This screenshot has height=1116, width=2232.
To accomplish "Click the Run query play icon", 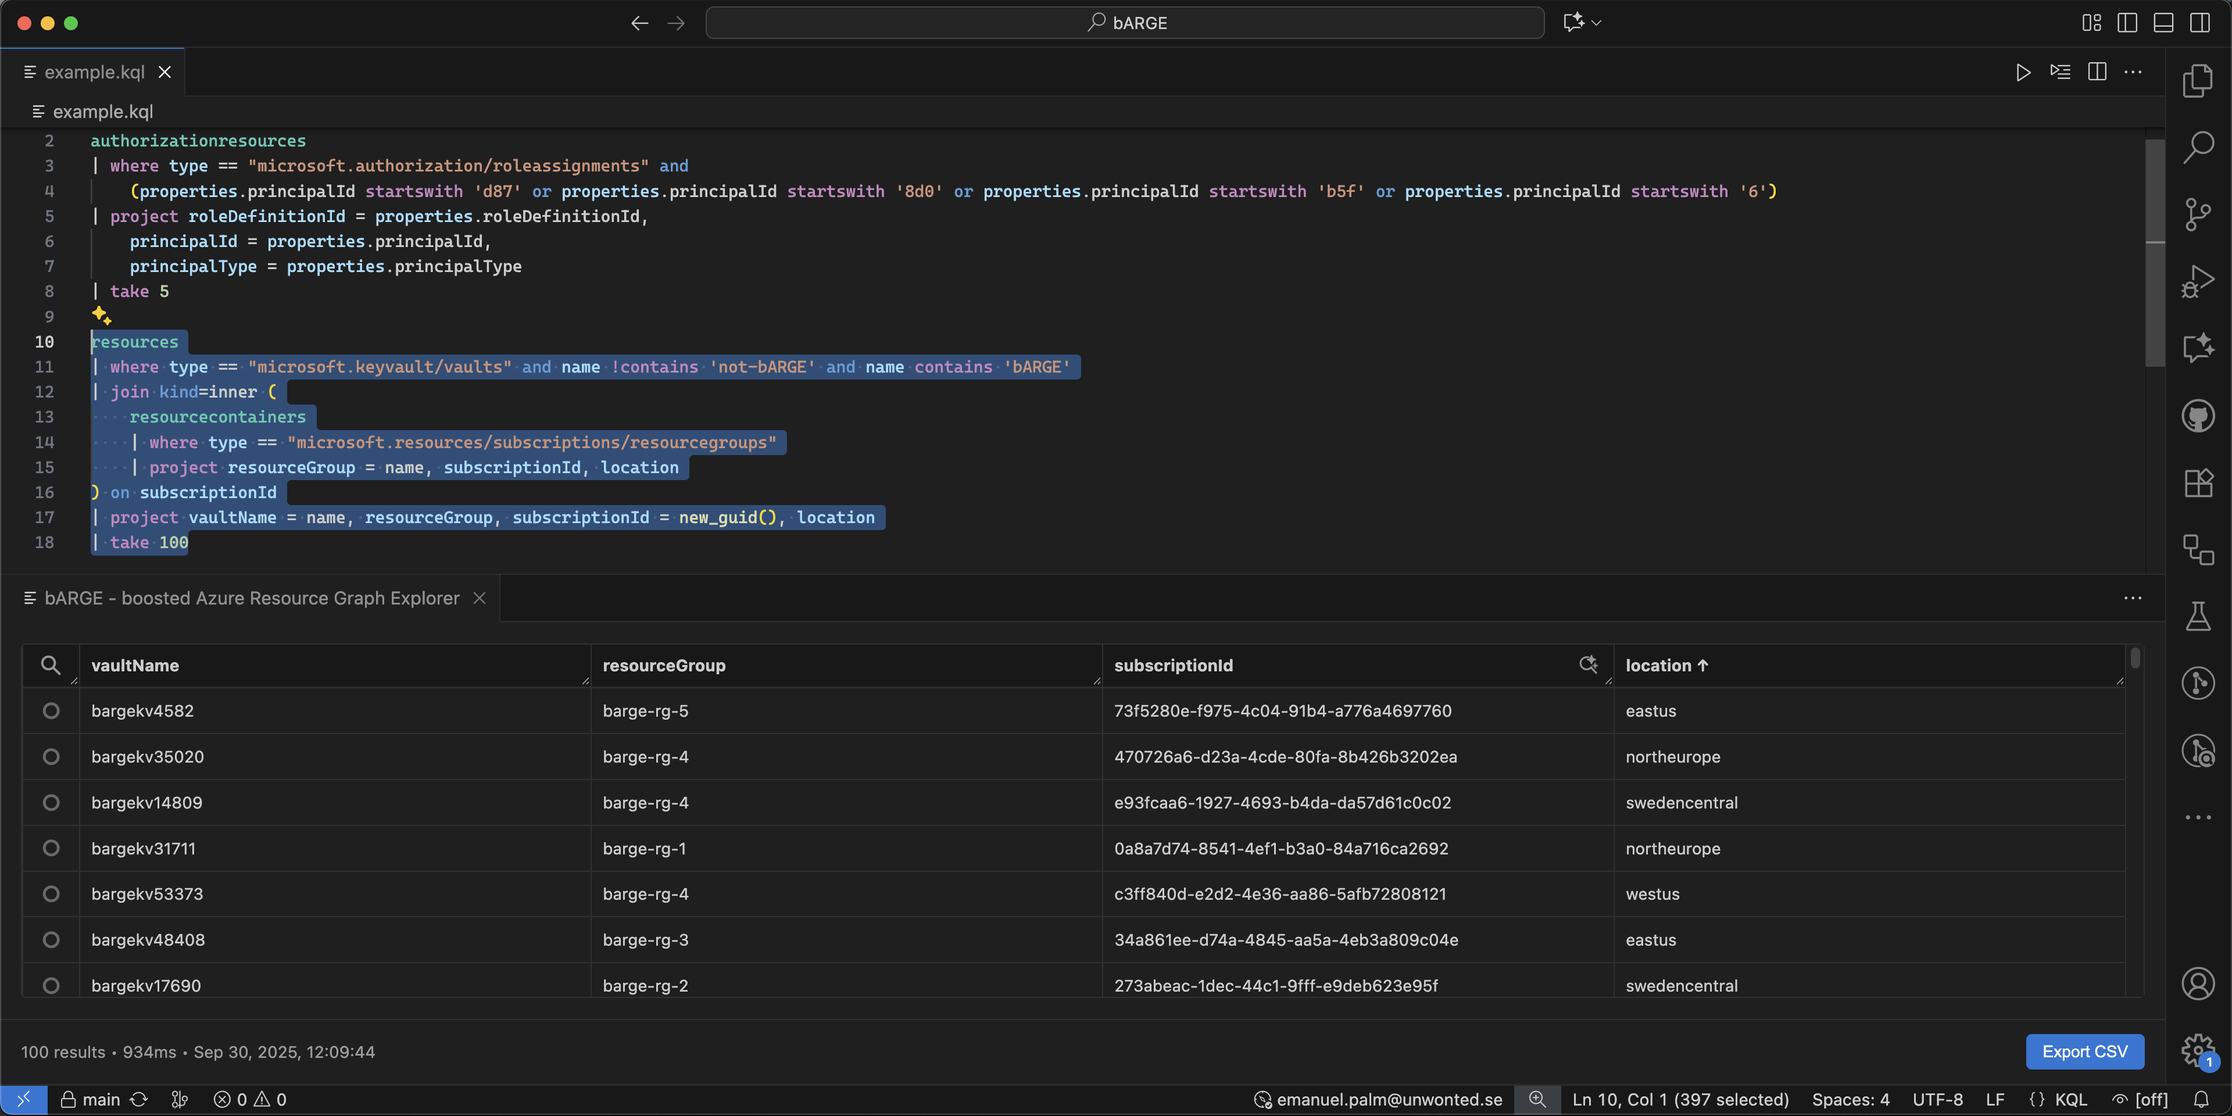I will pos(2022,72).
